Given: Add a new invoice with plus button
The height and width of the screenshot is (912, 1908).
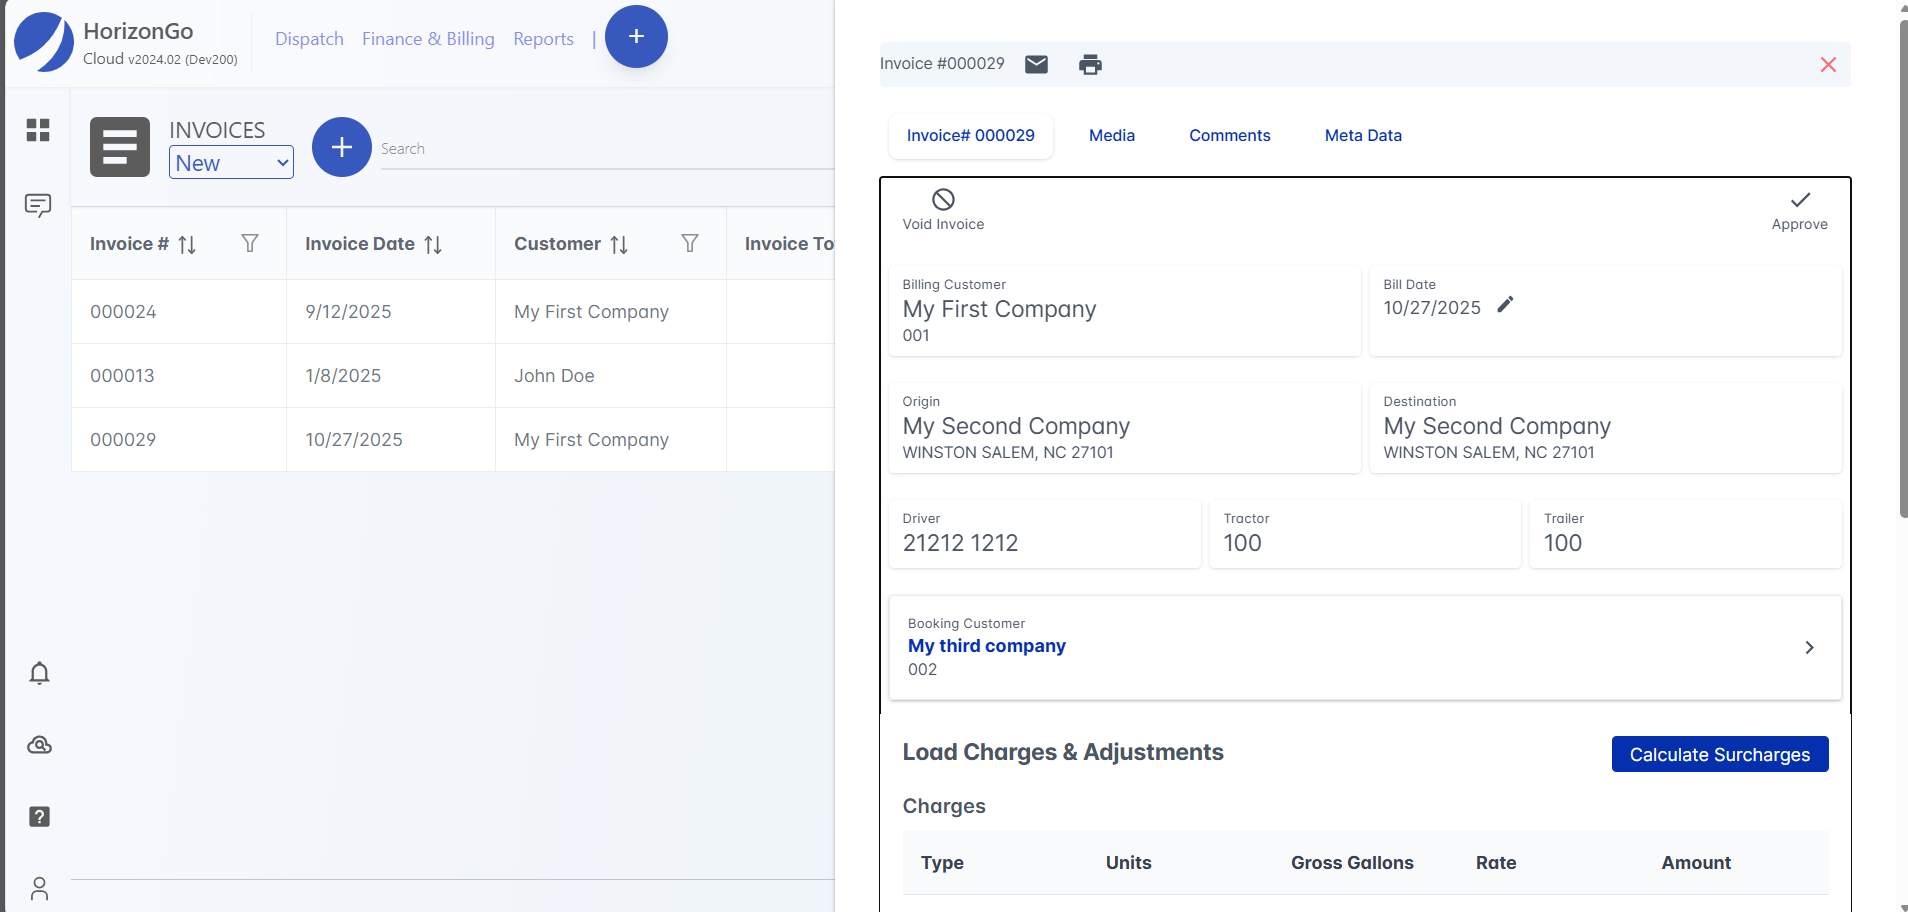Looking at the screenshot, I should pyautogui.click(x=341, y=147).
